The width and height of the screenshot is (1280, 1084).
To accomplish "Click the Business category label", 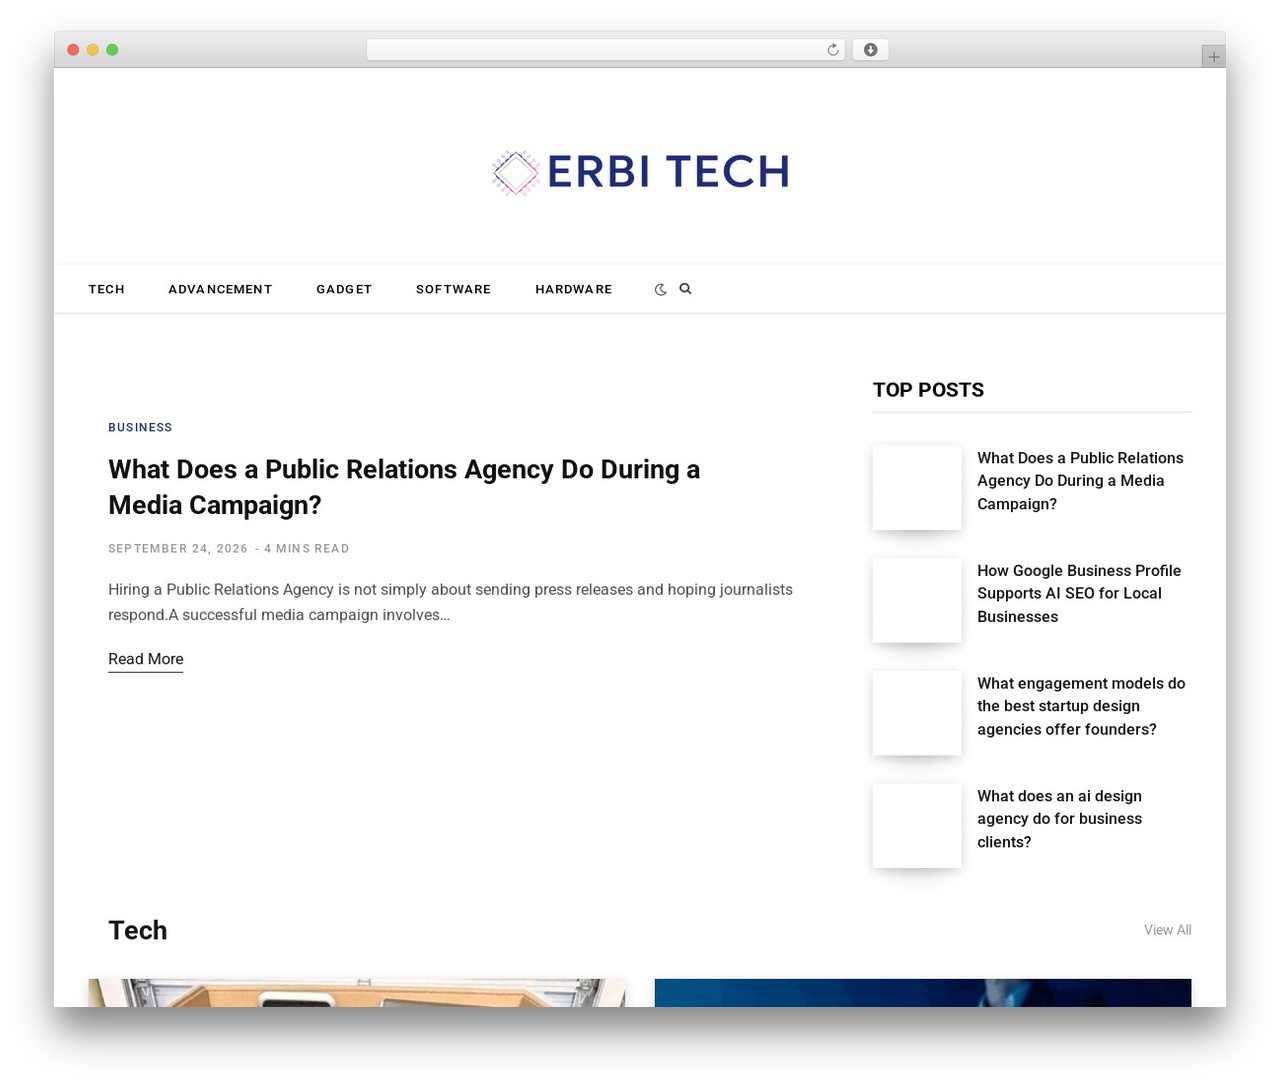I will click(x=140, y=427).
